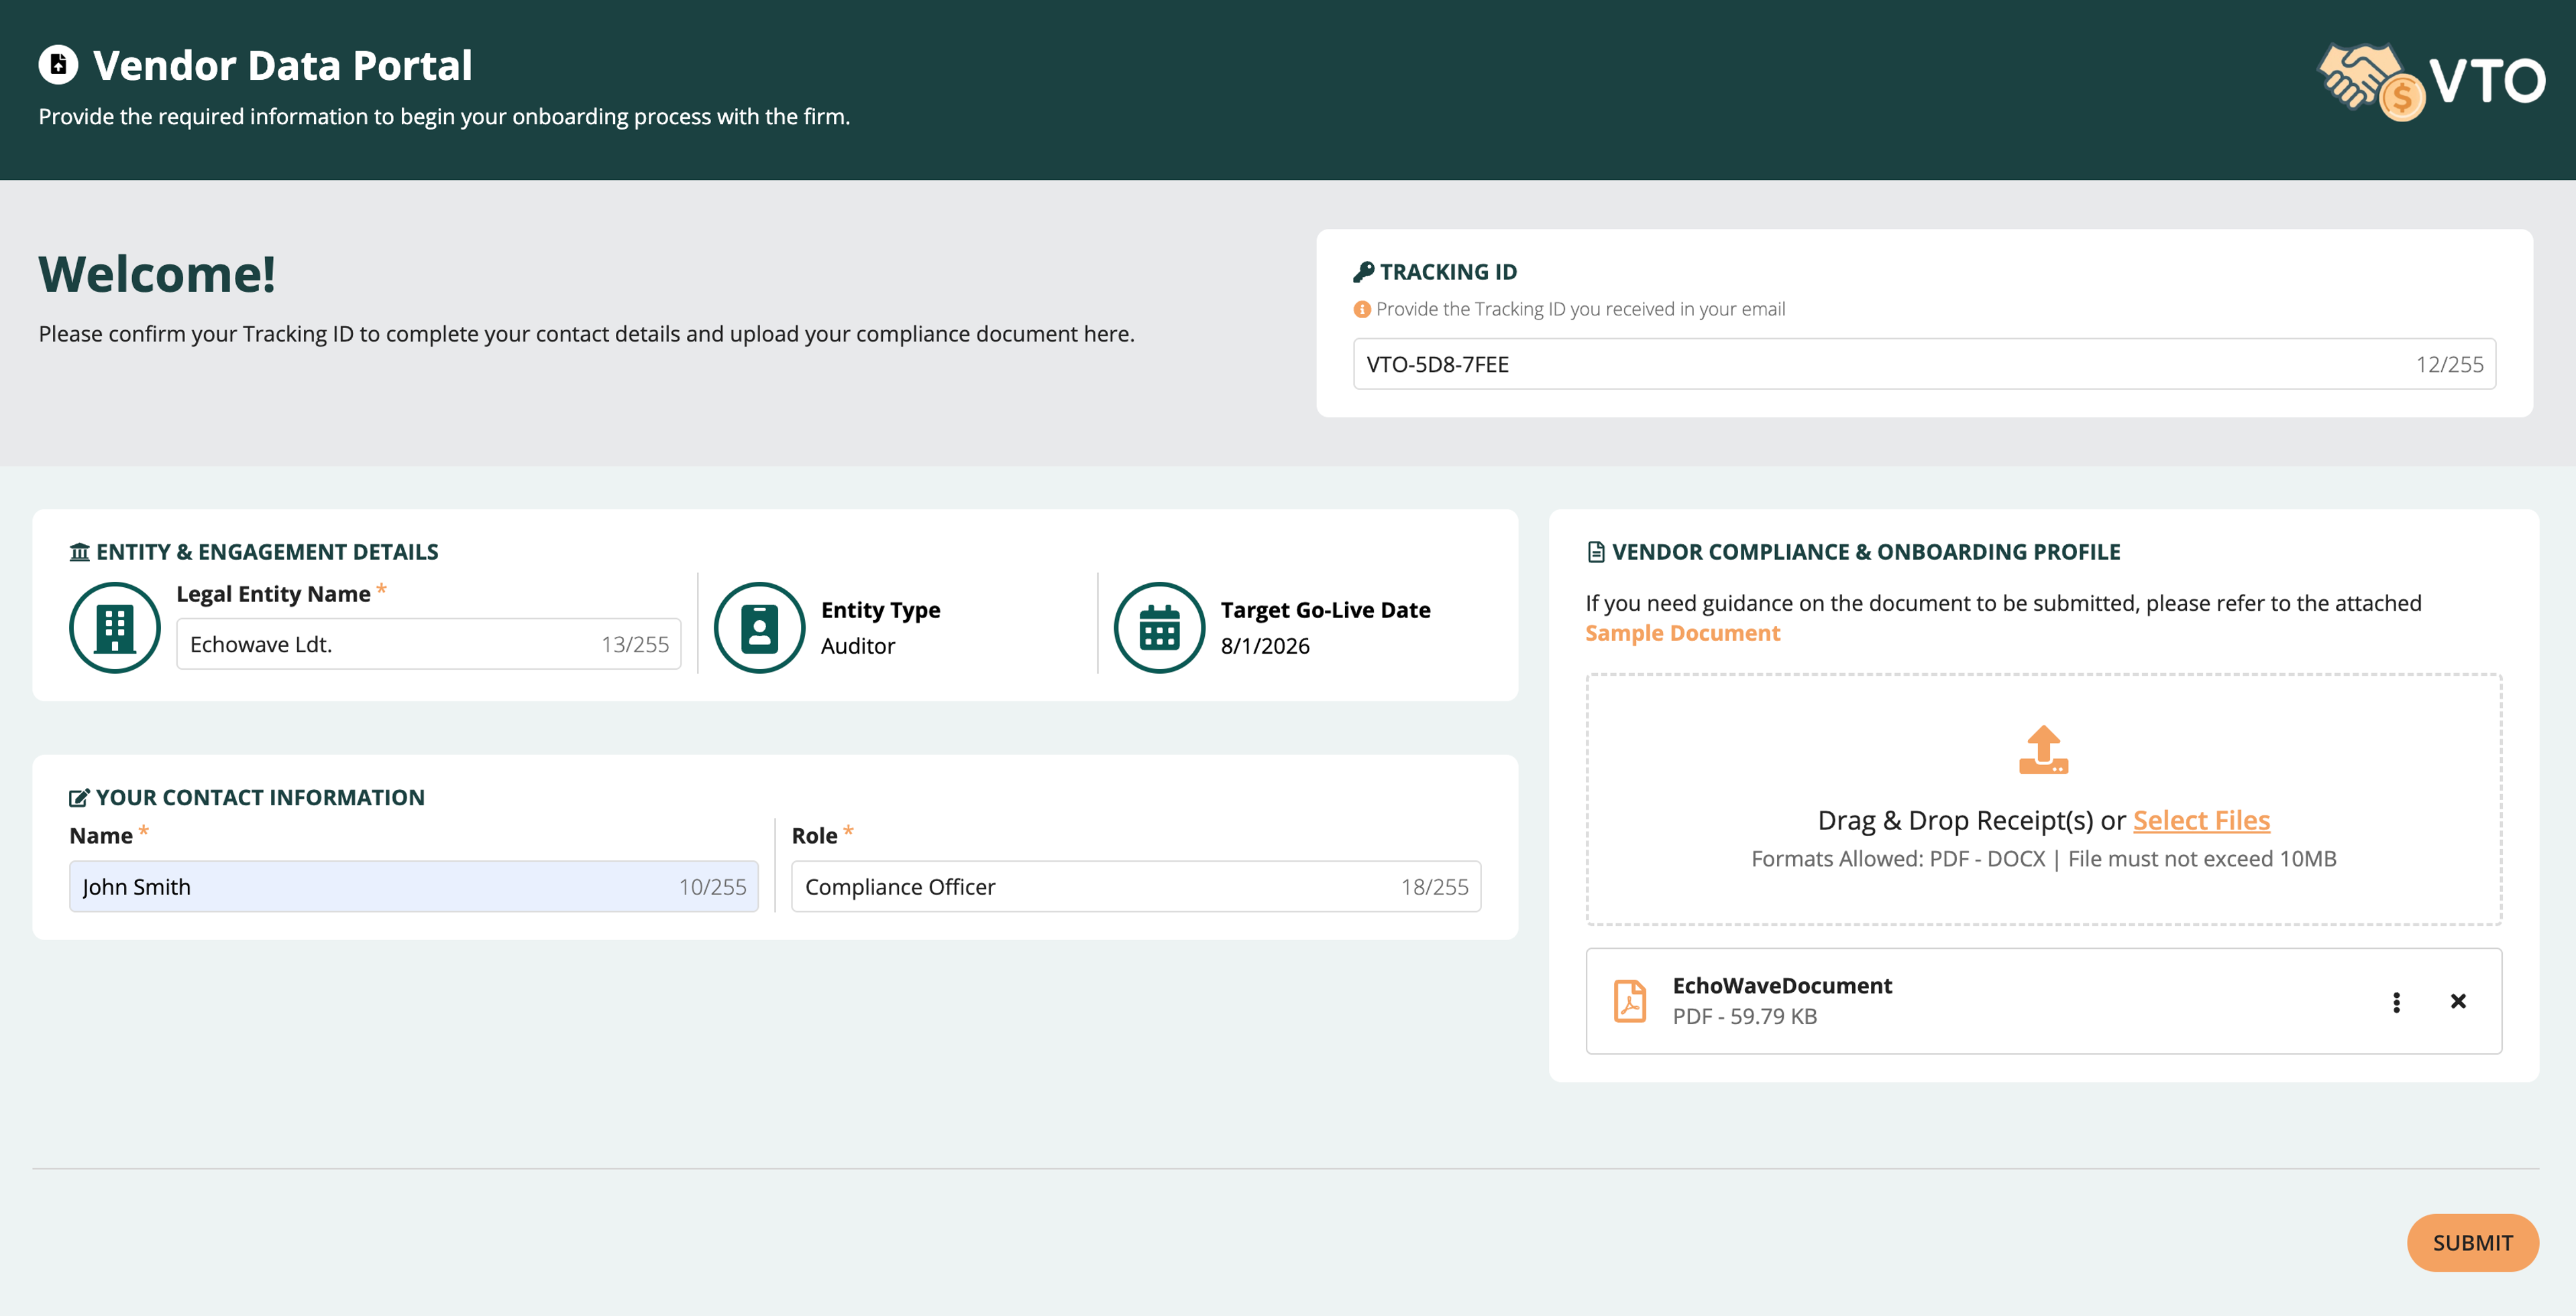Click the 12/255 character counter

coord(2449,365)
